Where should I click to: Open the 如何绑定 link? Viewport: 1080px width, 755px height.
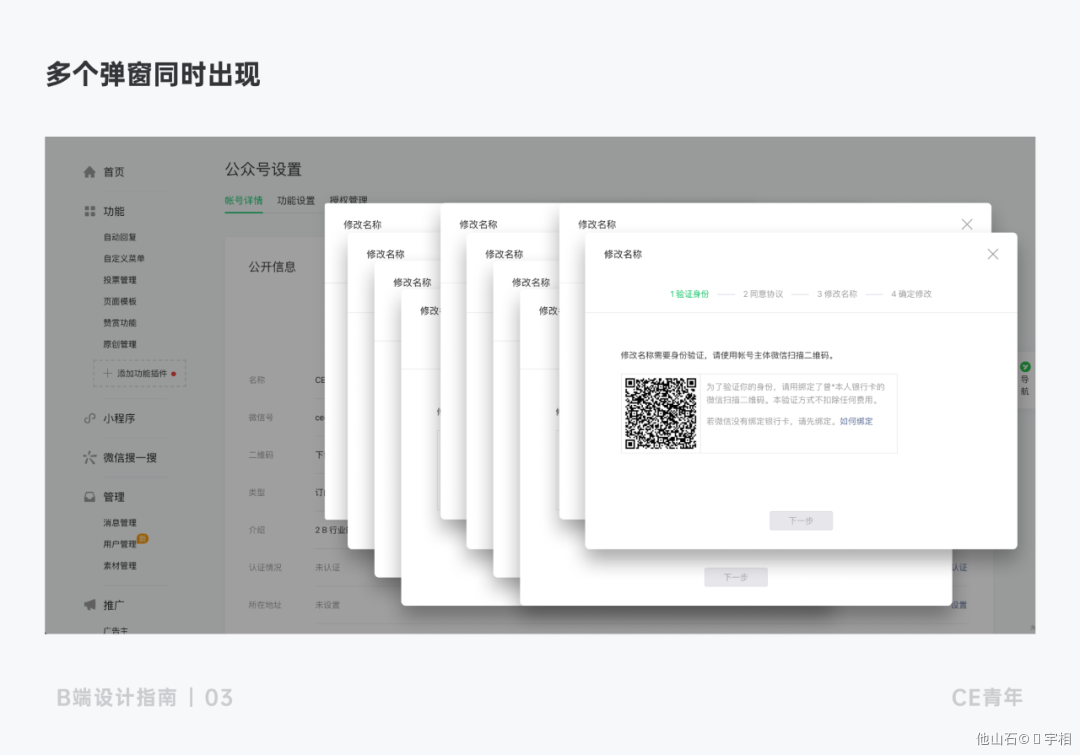point(856,422)
